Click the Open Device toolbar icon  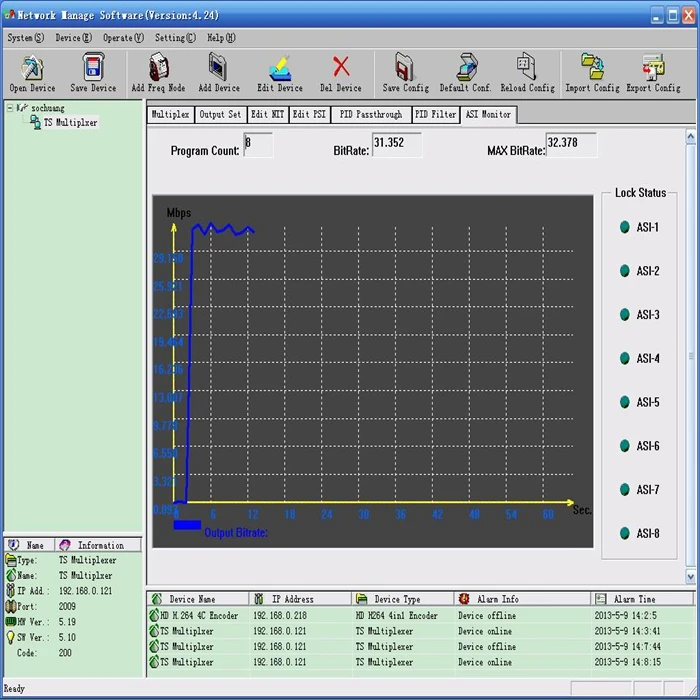[x=32, y=68]
